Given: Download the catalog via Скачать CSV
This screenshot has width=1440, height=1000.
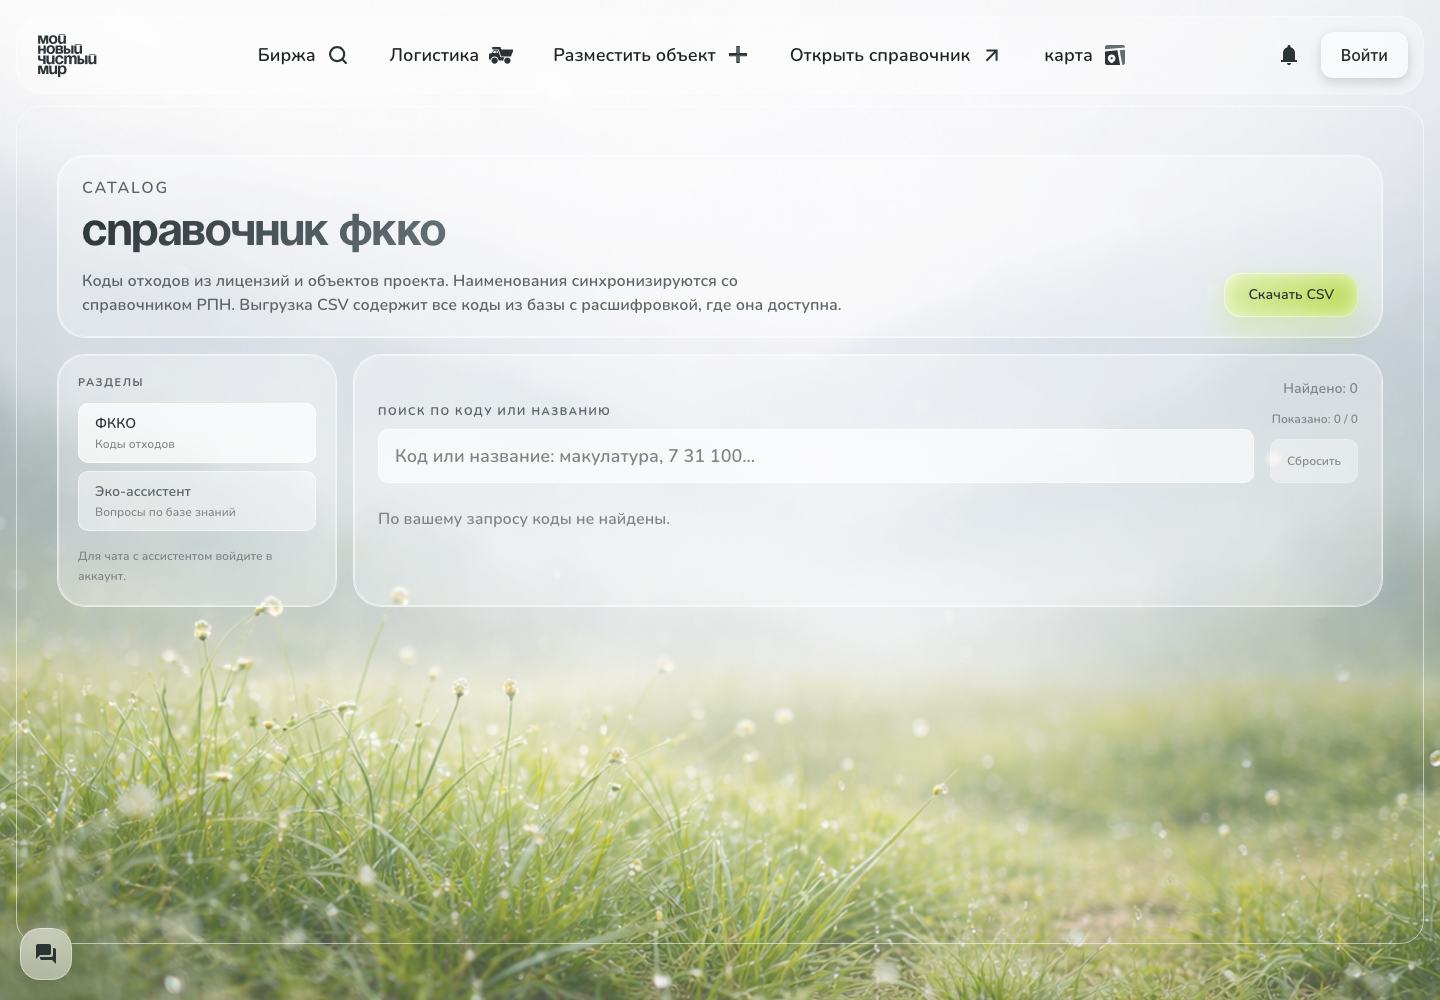Looking at the screenshot, I should pos(1291,294).
